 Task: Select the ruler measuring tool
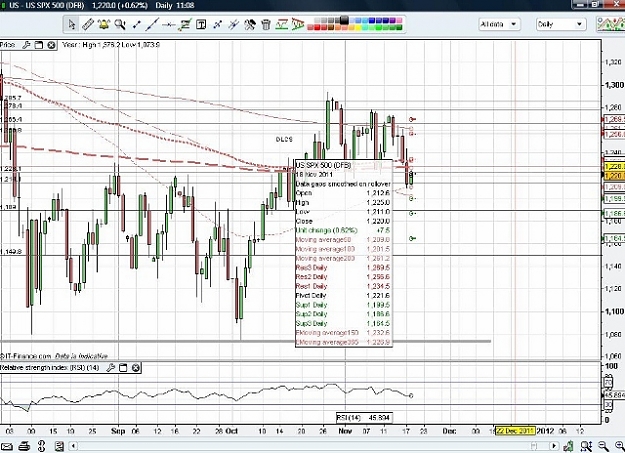[88, 24]
